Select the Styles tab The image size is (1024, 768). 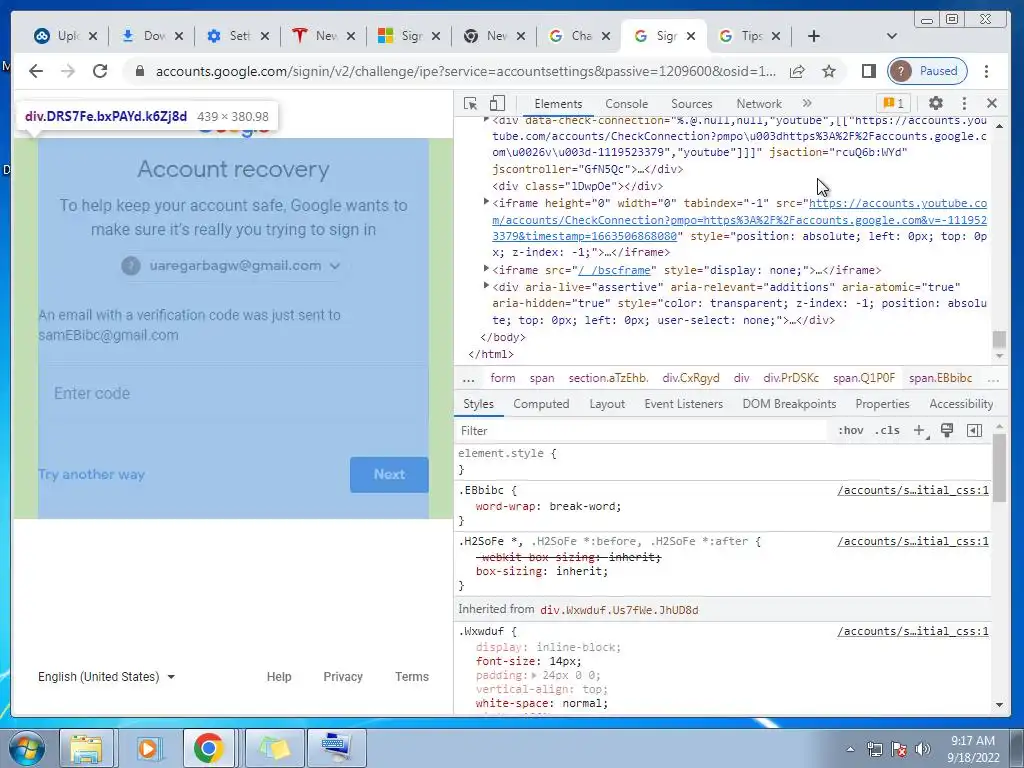tap(478, 404)
